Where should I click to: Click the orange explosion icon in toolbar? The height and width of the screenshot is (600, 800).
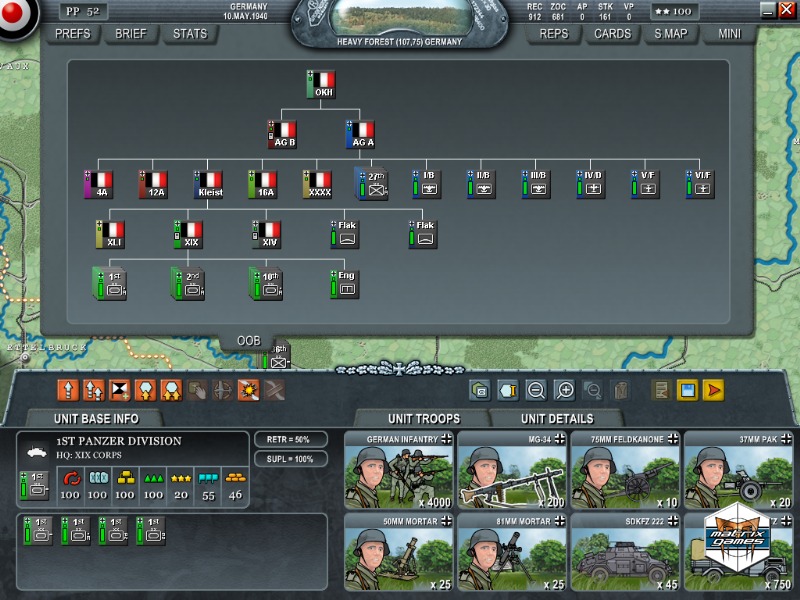(249, 389)
